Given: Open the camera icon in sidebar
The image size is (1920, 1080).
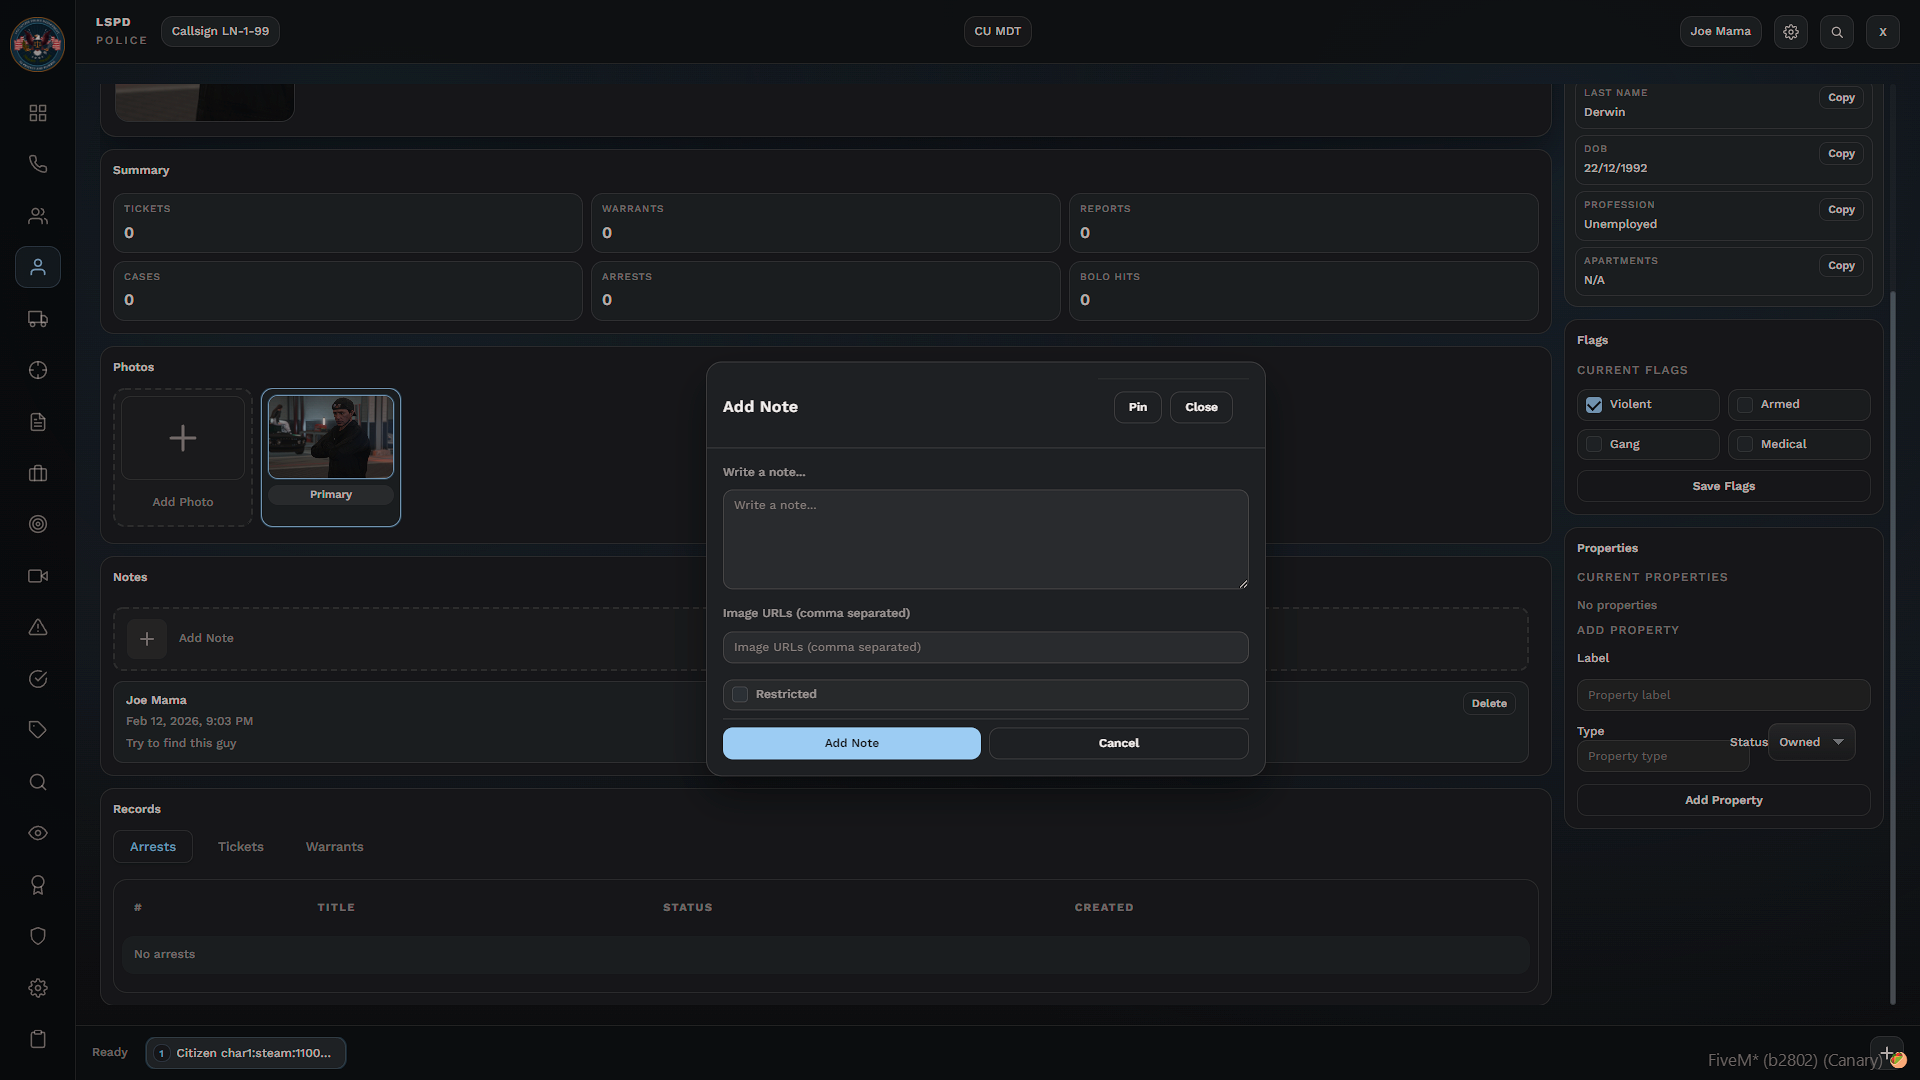Looking at the screenshot, I should pyautogui.click(x=38, y=576).
